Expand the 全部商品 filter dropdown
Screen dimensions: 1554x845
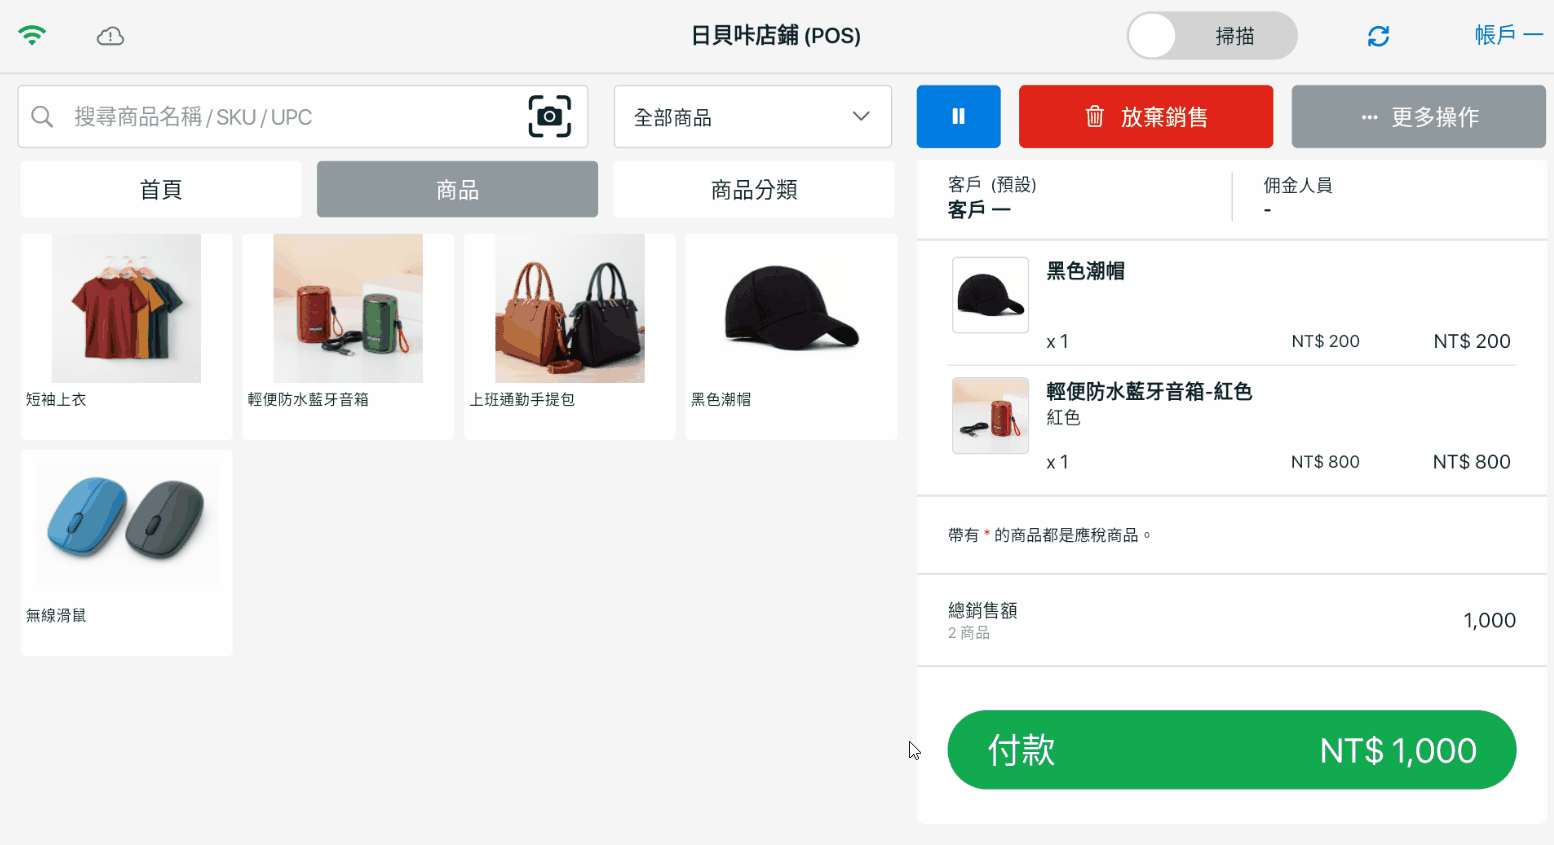click(x=752, y=117)
